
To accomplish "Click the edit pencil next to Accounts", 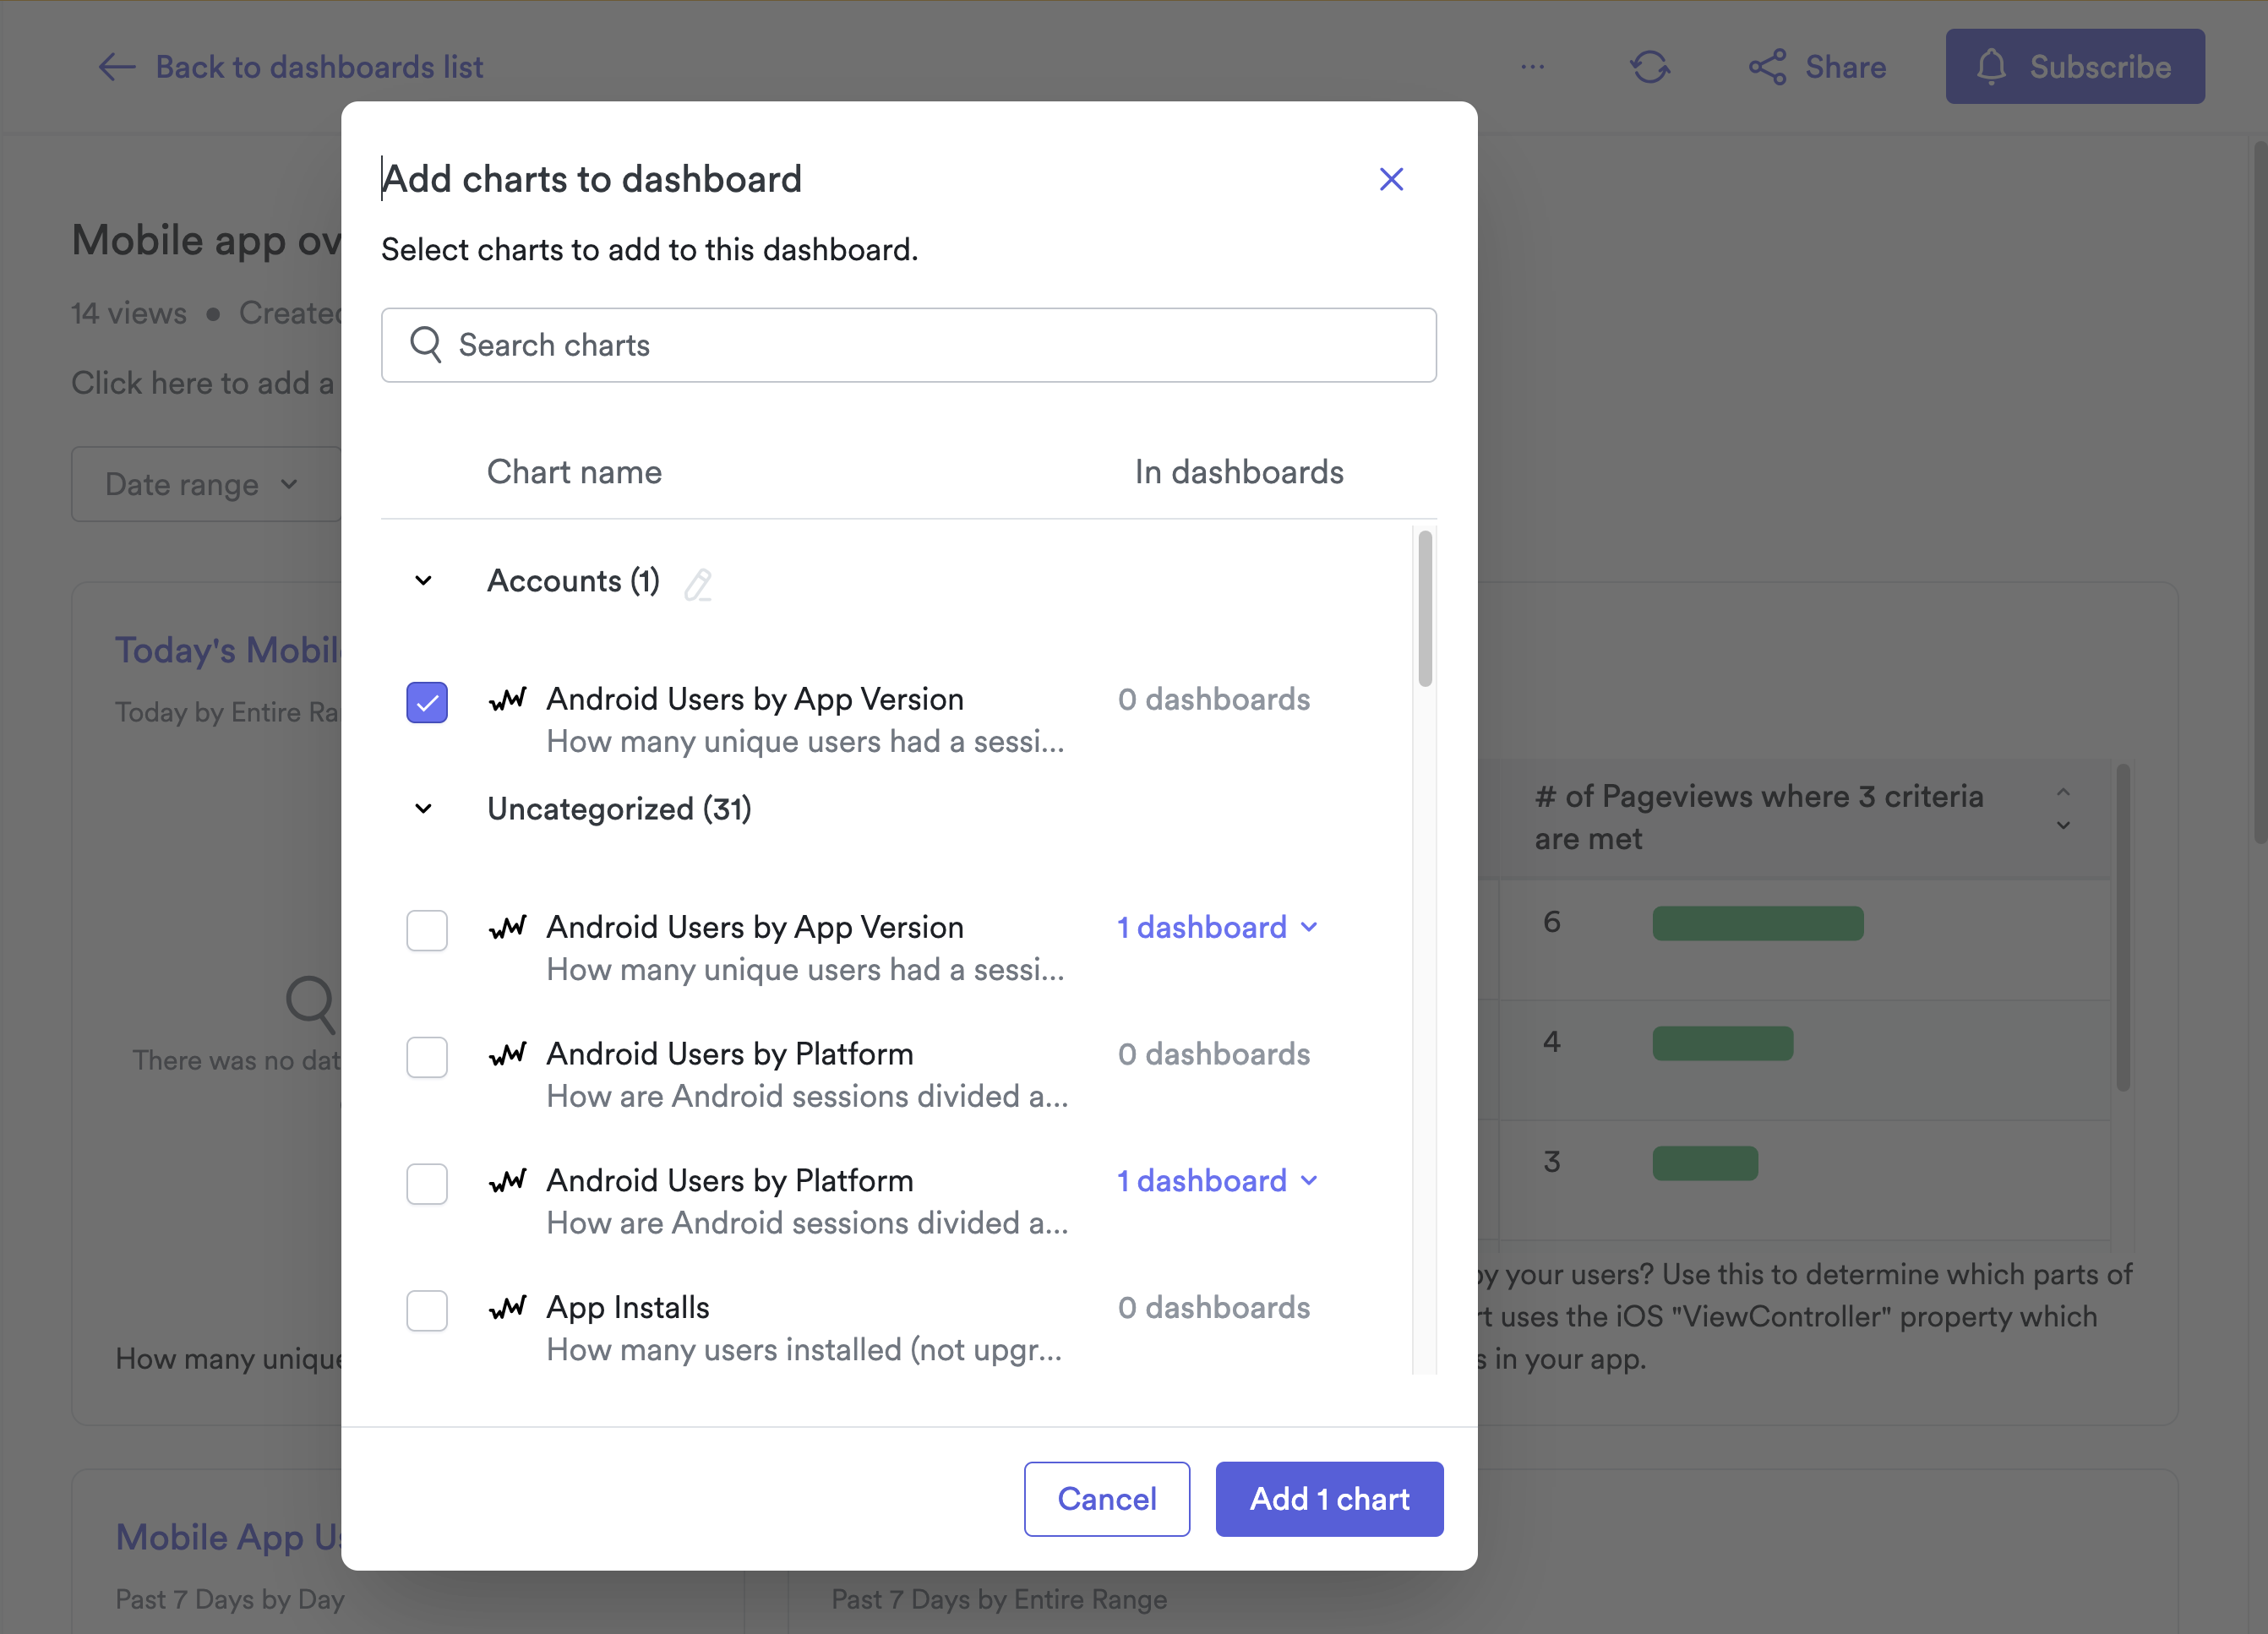I will (698, 584).
